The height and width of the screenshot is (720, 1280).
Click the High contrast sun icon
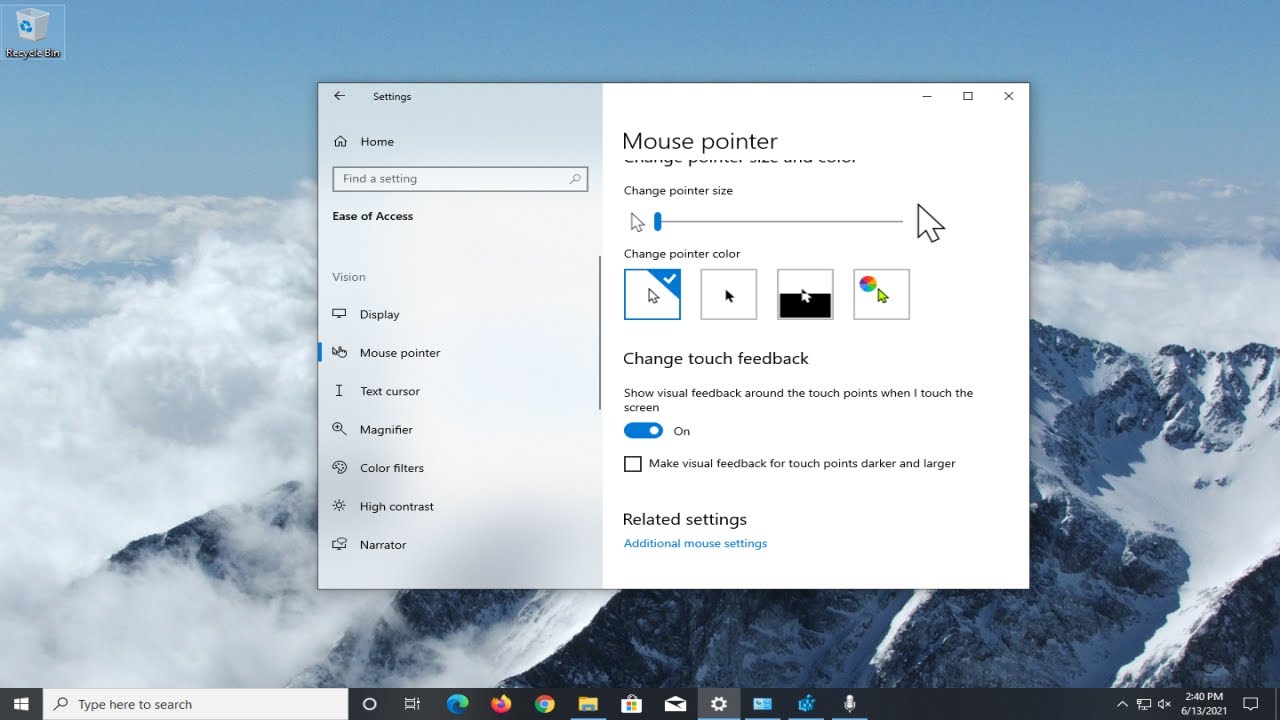(x=340, y=506)
